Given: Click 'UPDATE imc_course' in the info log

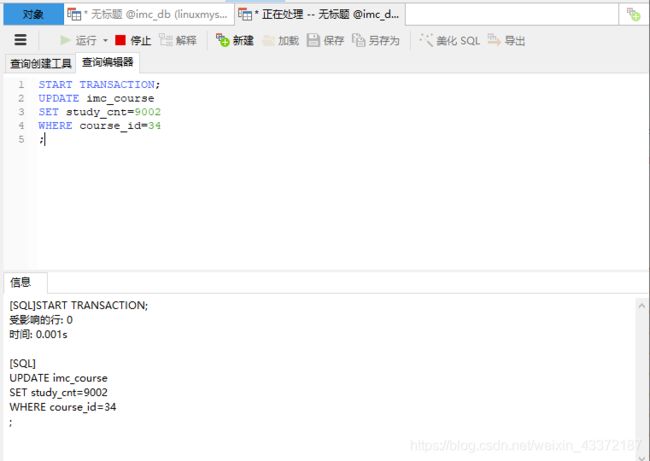Looking at the screenshot, I should click(58, 378).
